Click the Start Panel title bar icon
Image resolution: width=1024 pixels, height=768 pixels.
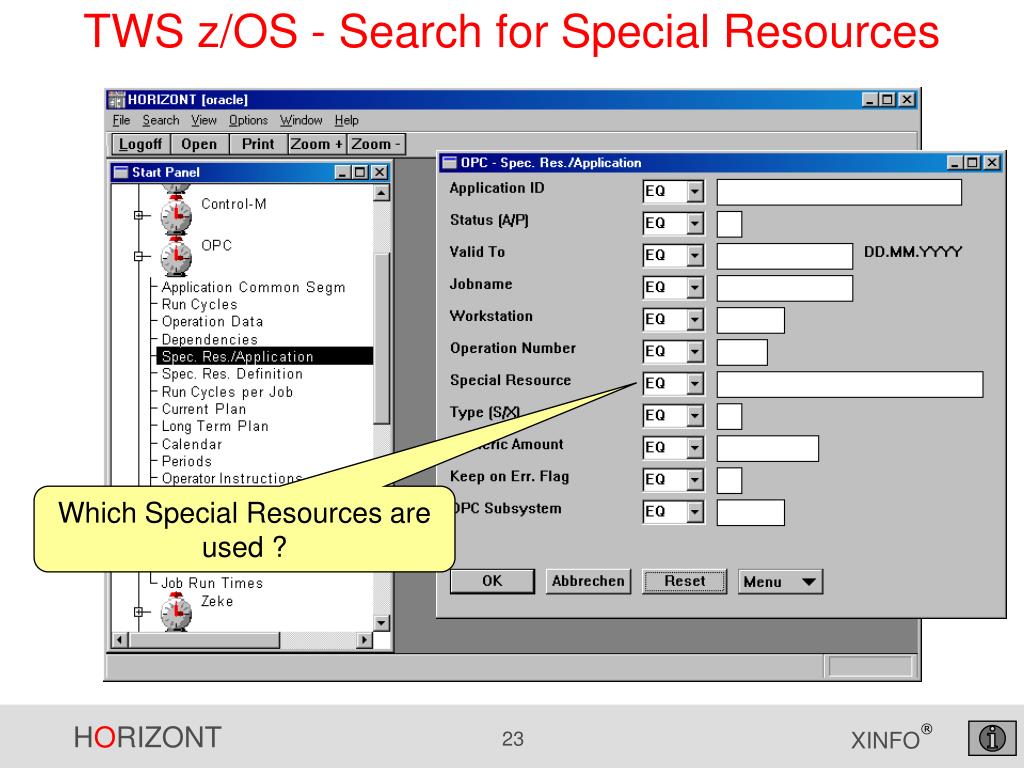coord(121,172)
